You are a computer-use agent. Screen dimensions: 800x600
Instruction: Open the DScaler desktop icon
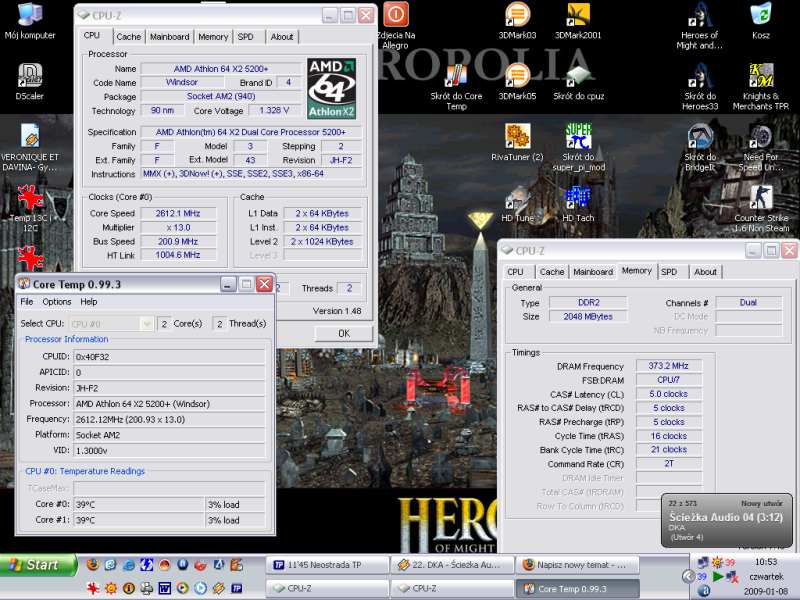(30, 76)
